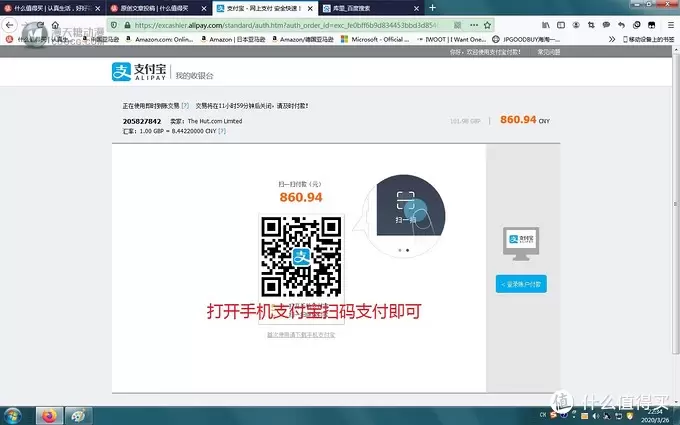680x425 pixels.
Task: Click the order number 205827842
Action: click(142, 121)
